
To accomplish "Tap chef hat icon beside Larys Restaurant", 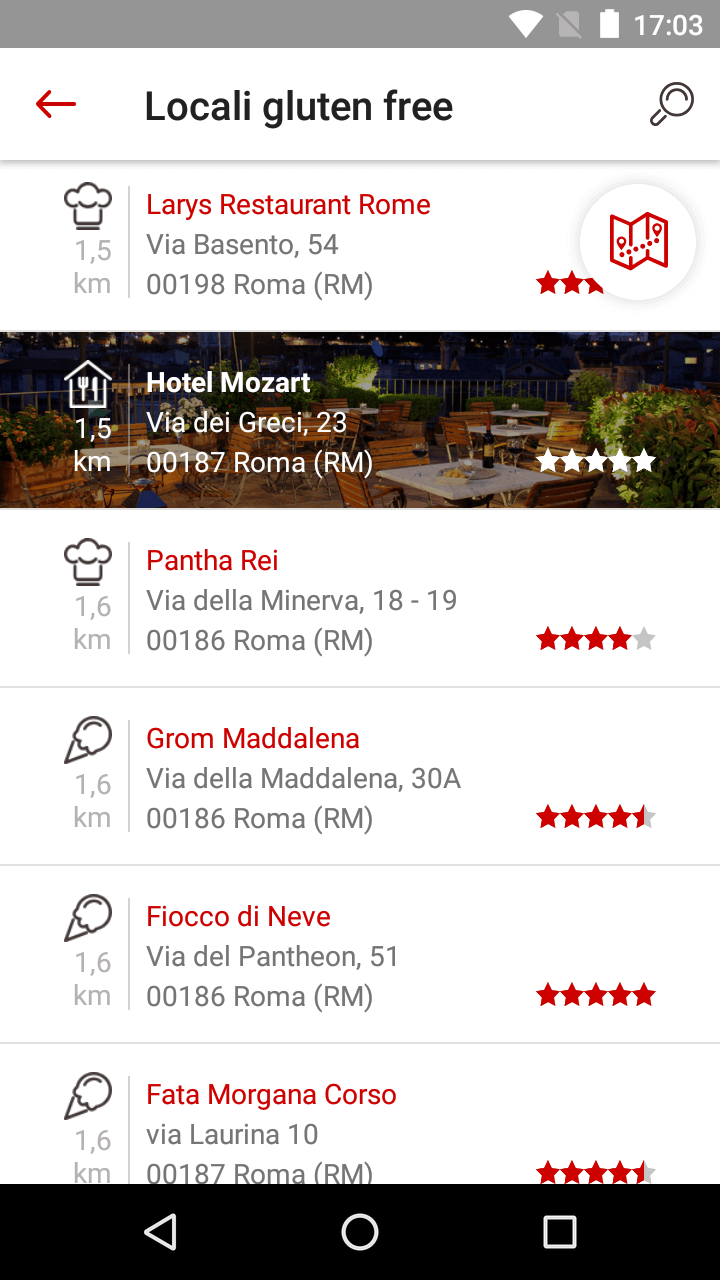I will (x=88, y=205).
